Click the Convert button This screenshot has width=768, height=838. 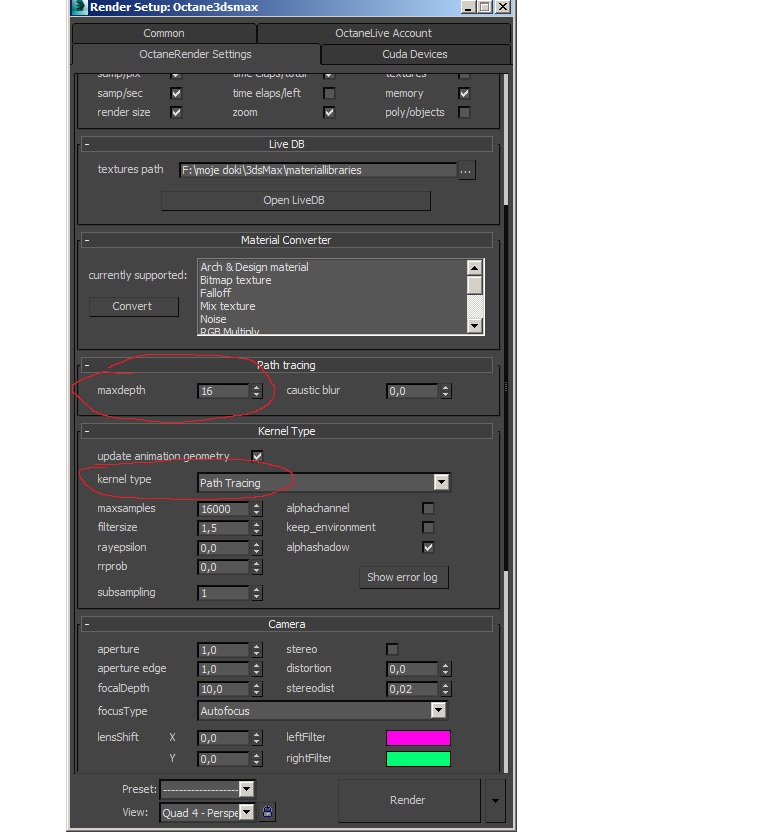tap(134, 306)
